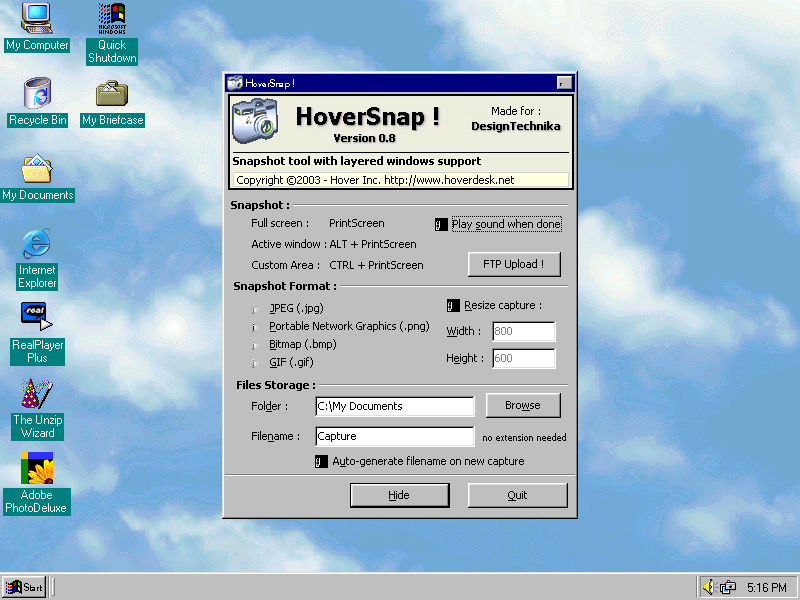800x600 pixels.
Task: Click the volume speaker tray icon
Action: click(x=708, y=587)
